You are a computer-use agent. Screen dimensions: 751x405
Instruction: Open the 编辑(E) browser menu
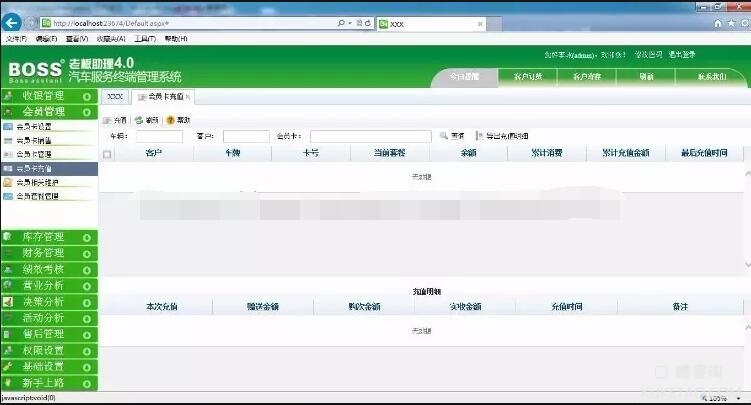(46, 39)
